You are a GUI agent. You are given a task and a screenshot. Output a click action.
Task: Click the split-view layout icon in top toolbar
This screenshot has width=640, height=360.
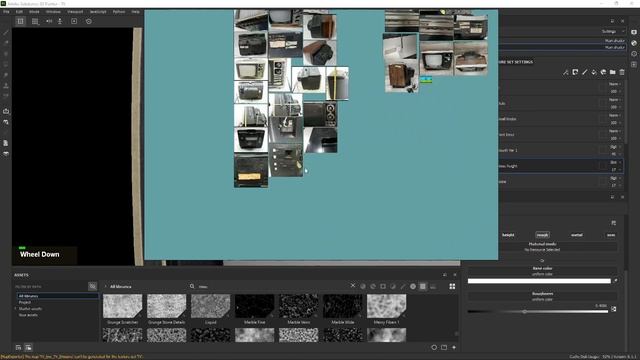(x=20, y=21)
